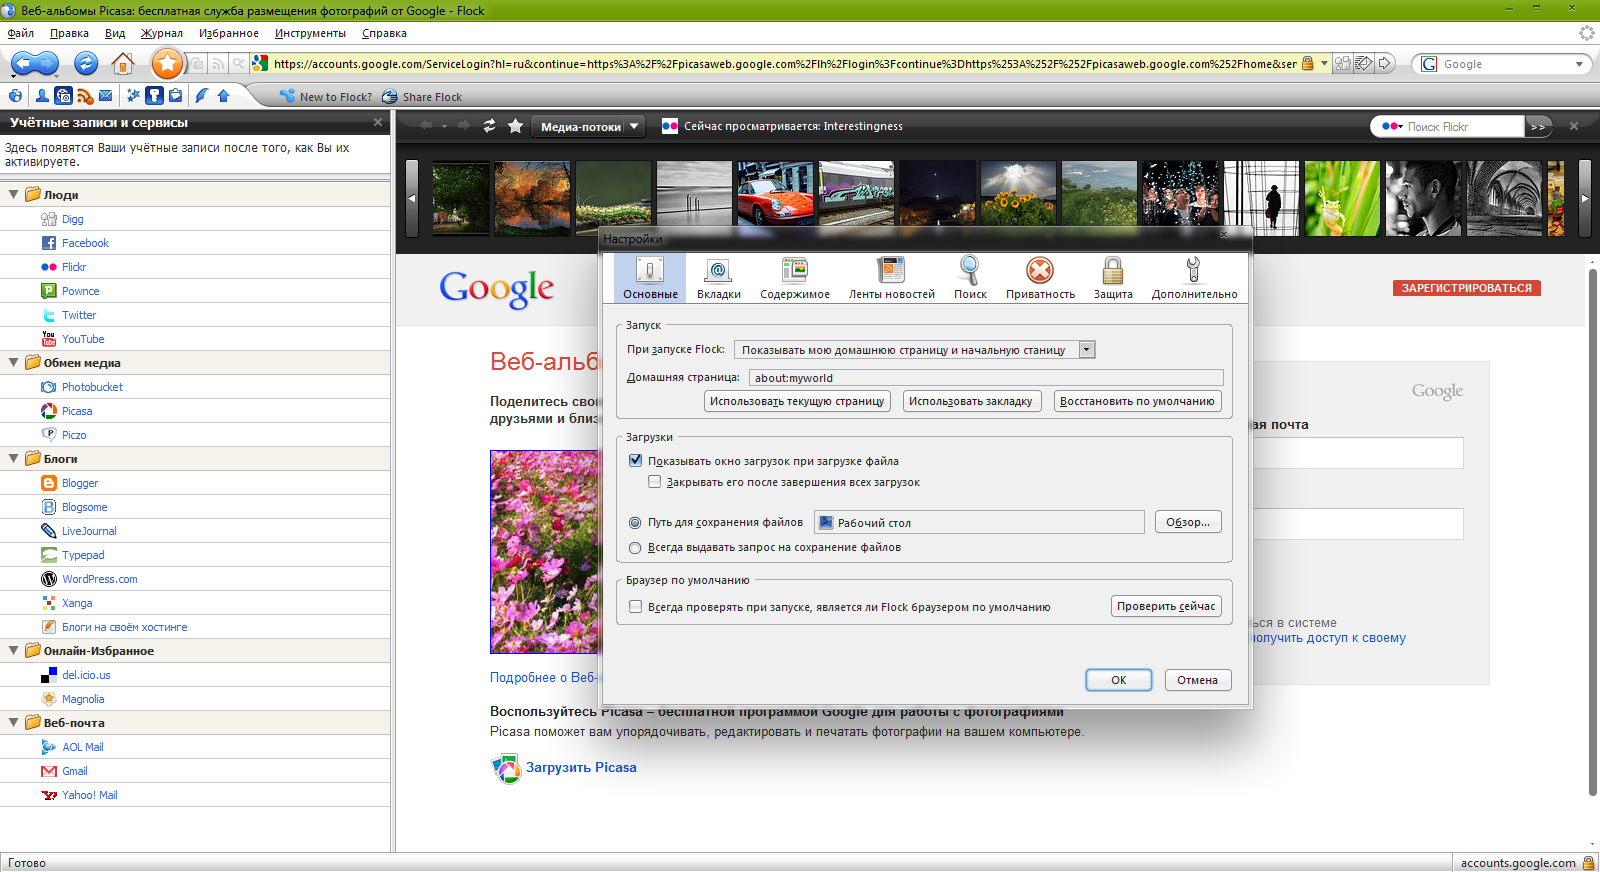This screenshot has height=872, width=1600.
Task: Open the Google search engine dropdown arrow
Action: coord(1579,64)
